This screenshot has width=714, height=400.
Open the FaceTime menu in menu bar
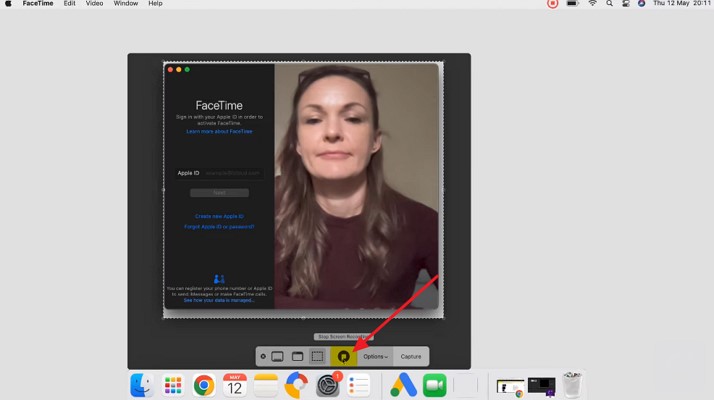point(38,4)
